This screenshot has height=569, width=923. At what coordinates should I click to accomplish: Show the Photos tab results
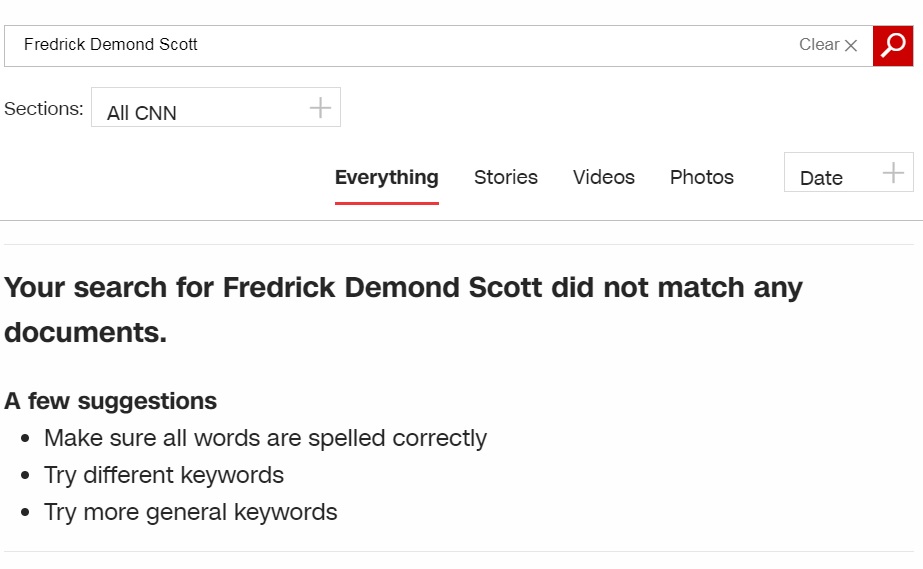pyautogui.click(x=702, y=177)
